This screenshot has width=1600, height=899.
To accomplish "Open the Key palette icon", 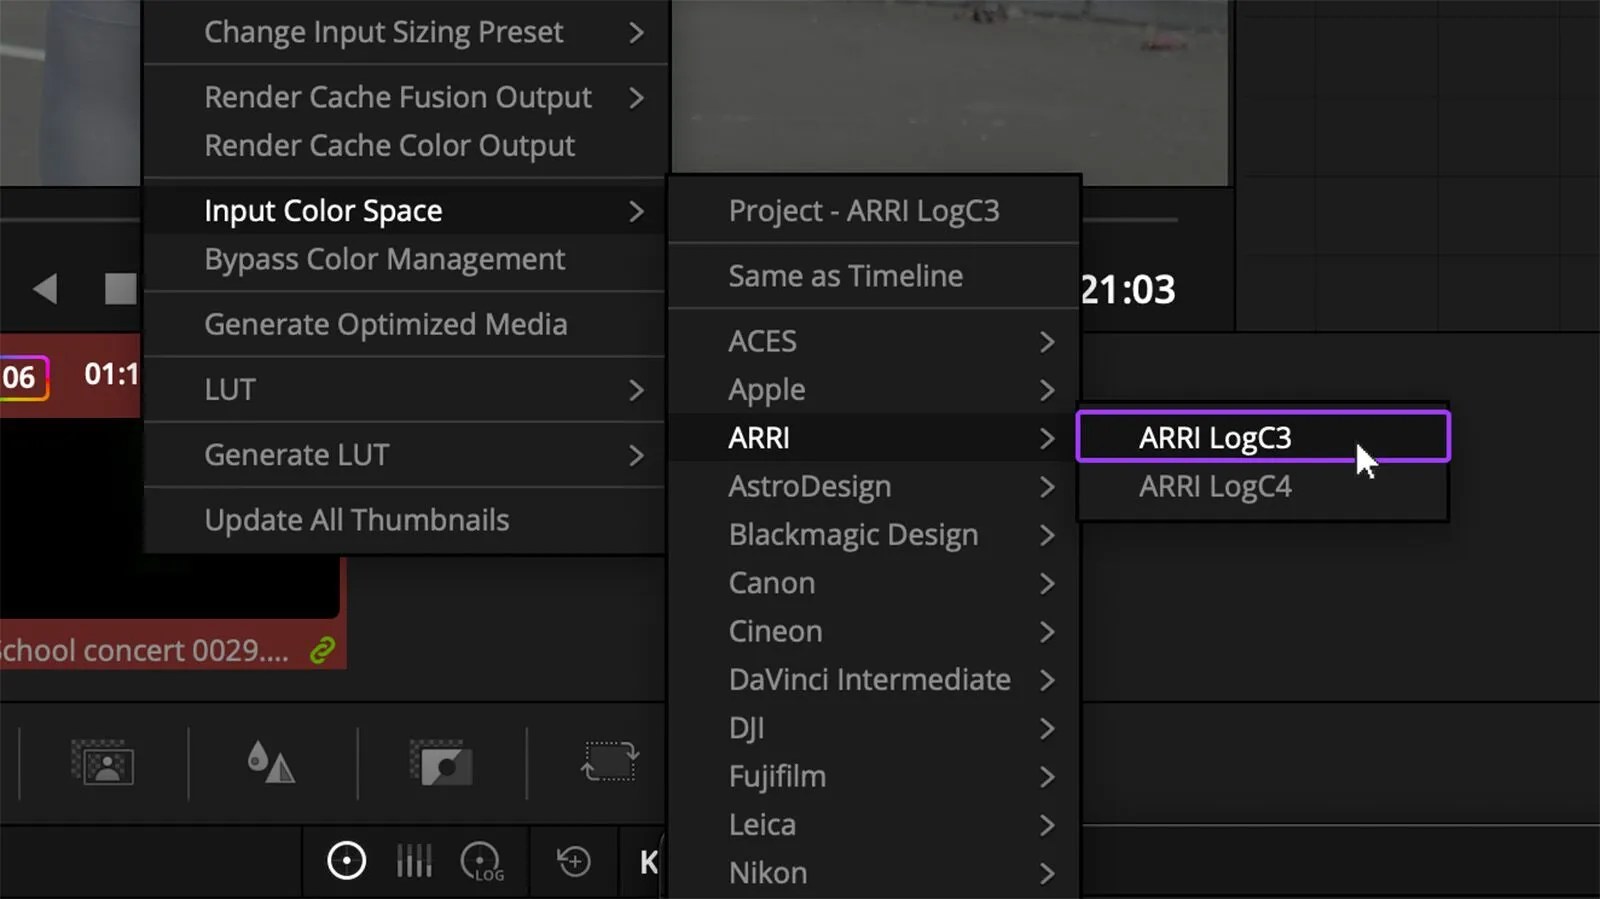I will (441, 763).
